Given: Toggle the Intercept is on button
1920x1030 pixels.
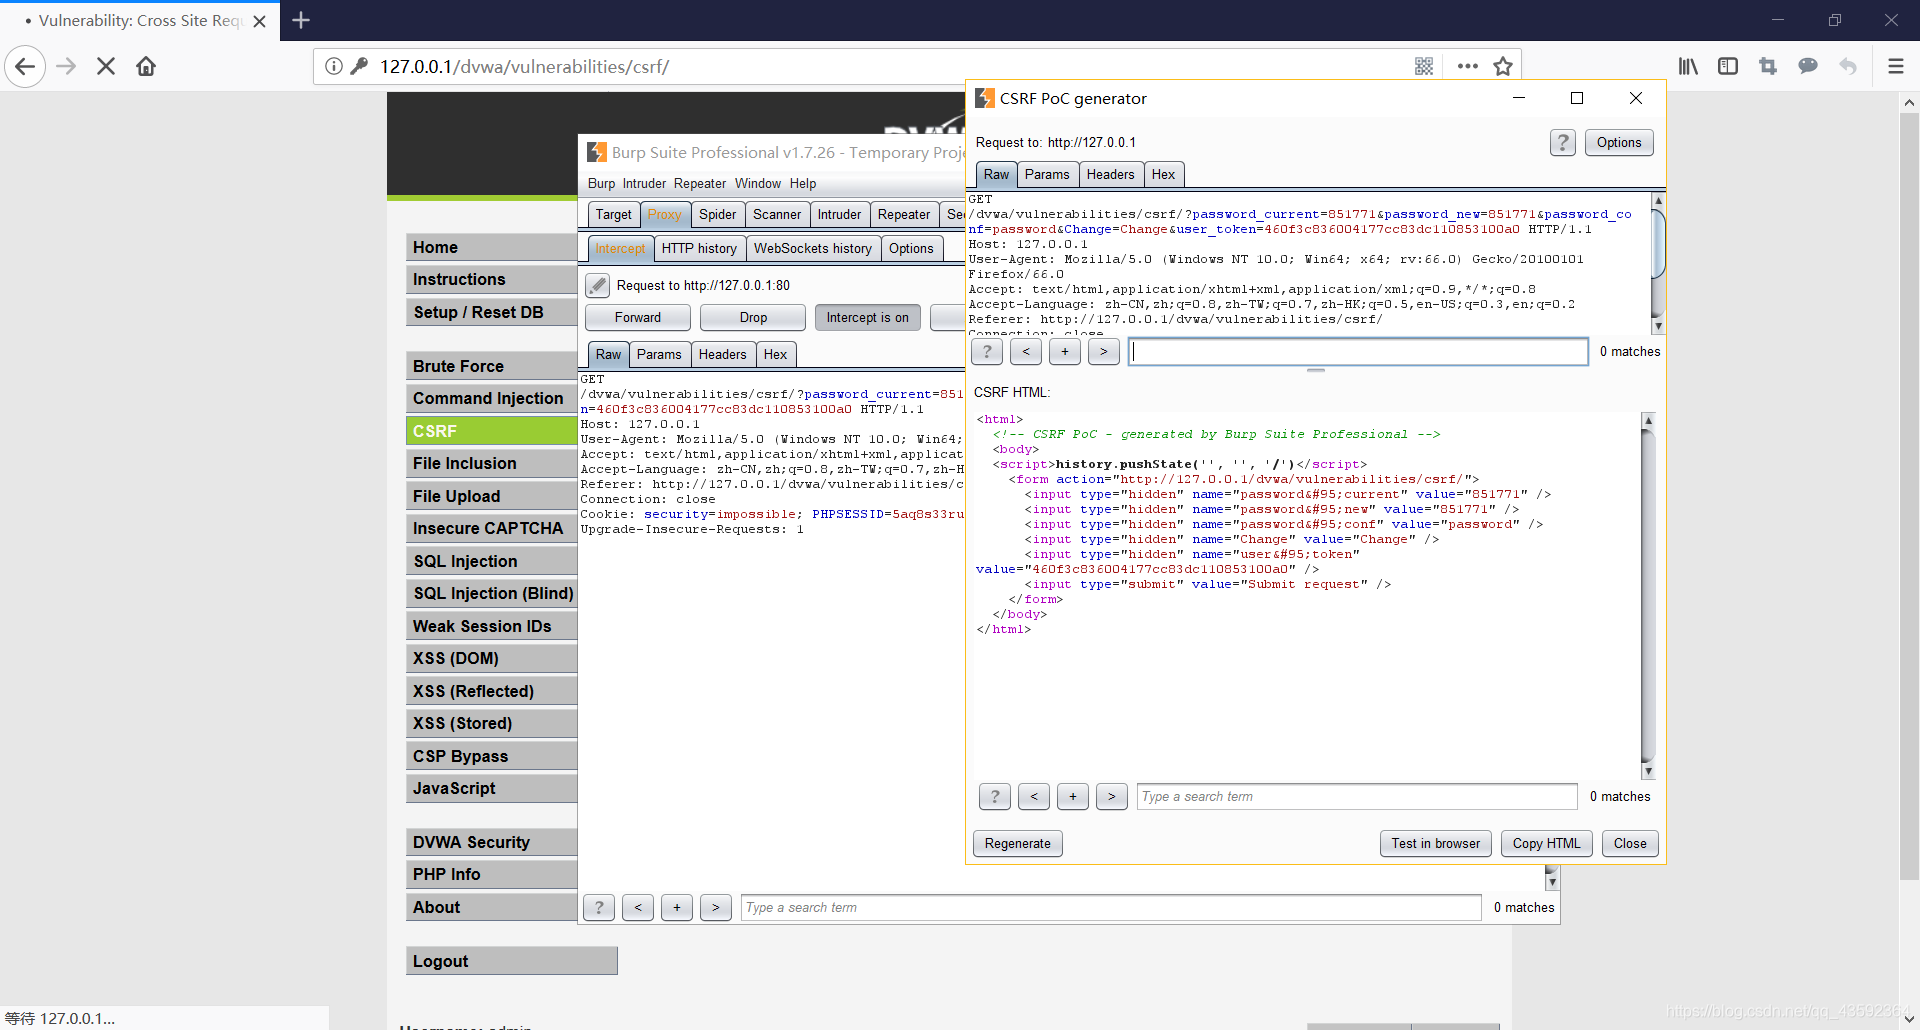Looking at the screenshot, I should coord(867,318).
